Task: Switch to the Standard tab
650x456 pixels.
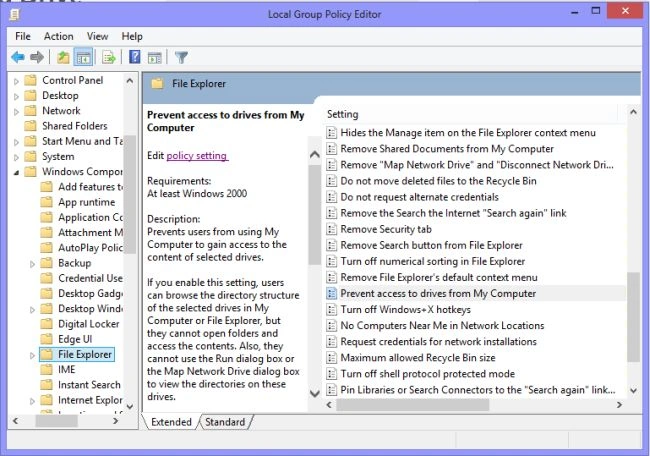Action: (225, 422)
